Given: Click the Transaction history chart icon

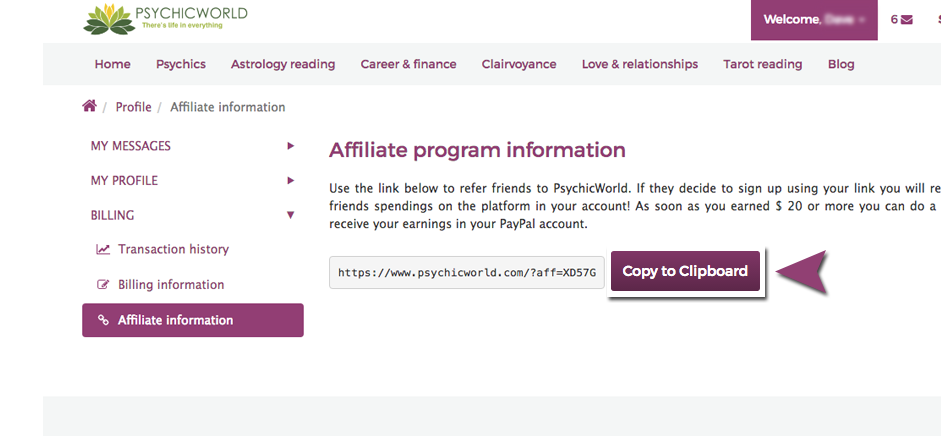Looking at the screenshot, I should click(103, 249).
